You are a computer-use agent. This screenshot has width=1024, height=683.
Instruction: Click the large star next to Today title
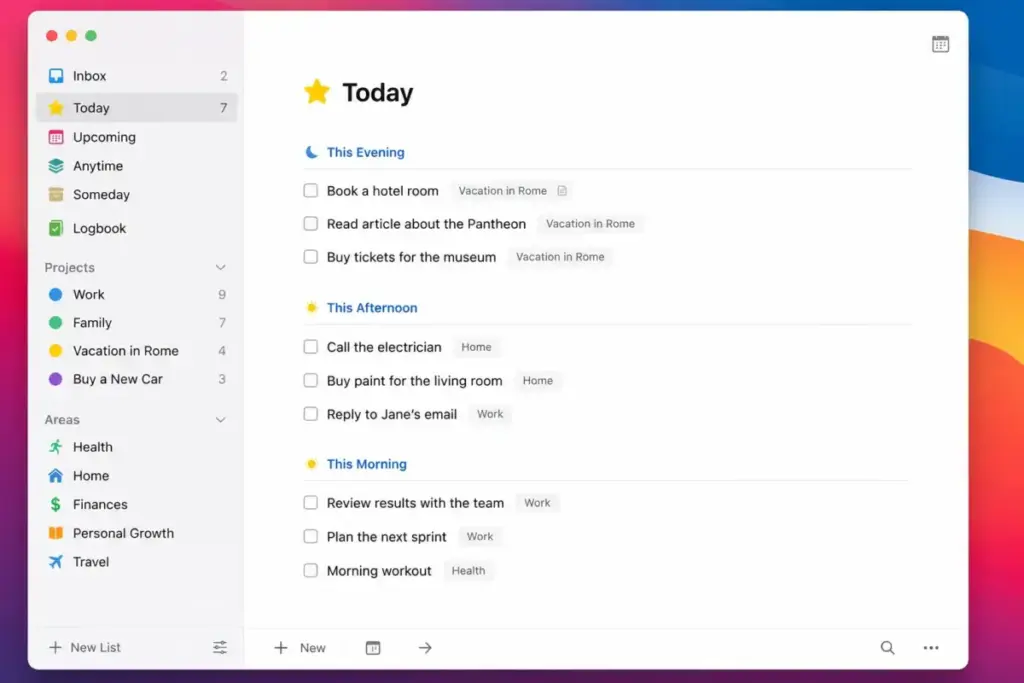(x=317, y=92)
